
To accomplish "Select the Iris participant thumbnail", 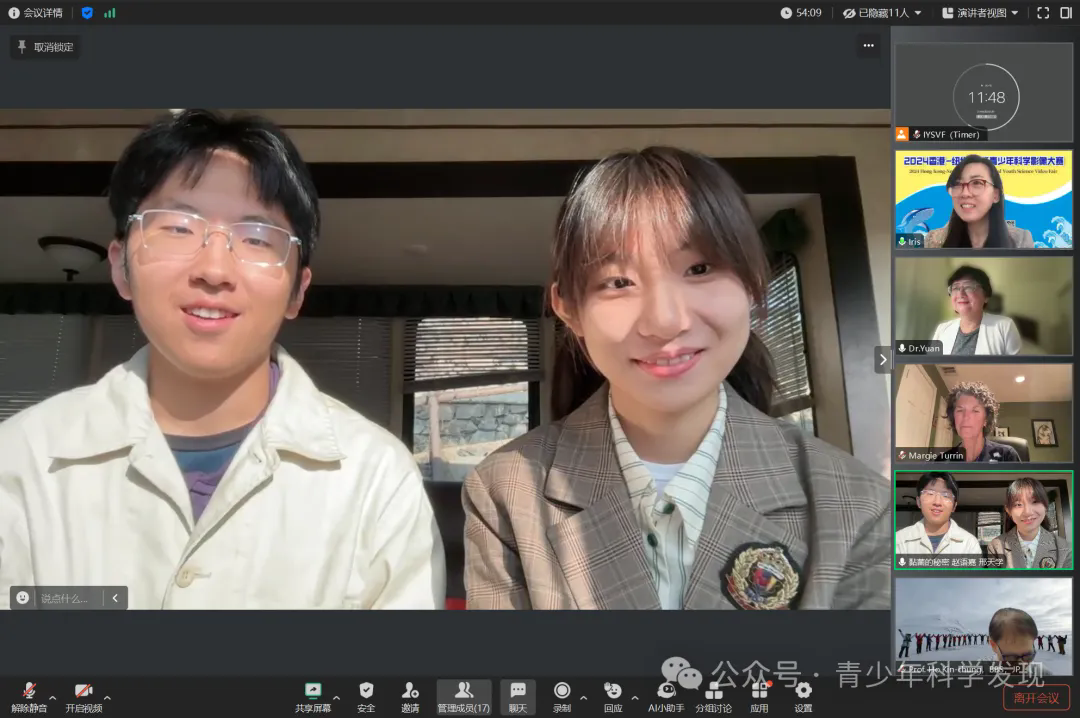I will pos(984,199).
